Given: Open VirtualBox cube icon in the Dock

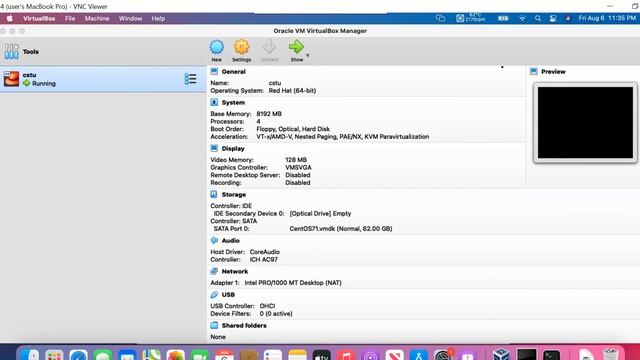Looking at the screenshot, I should [x=501, y=355].
